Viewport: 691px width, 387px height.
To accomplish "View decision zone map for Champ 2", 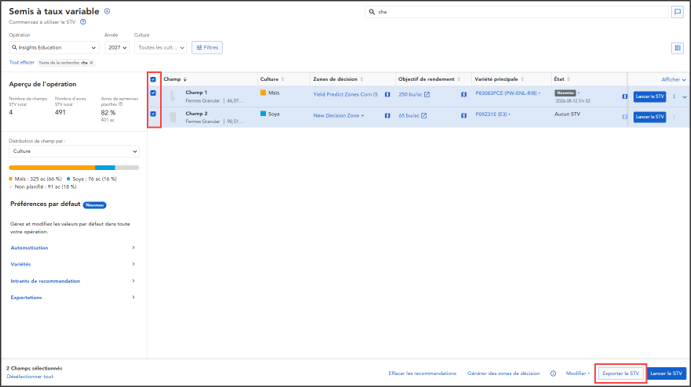I will pyautogui.click(x=387, y=116).
